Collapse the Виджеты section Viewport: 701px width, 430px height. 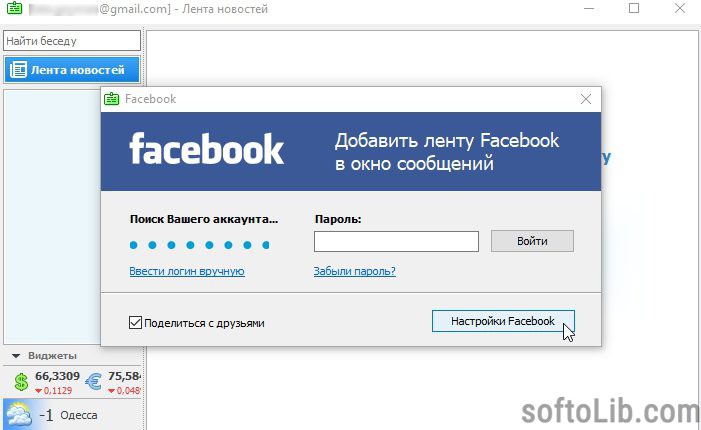16,356
